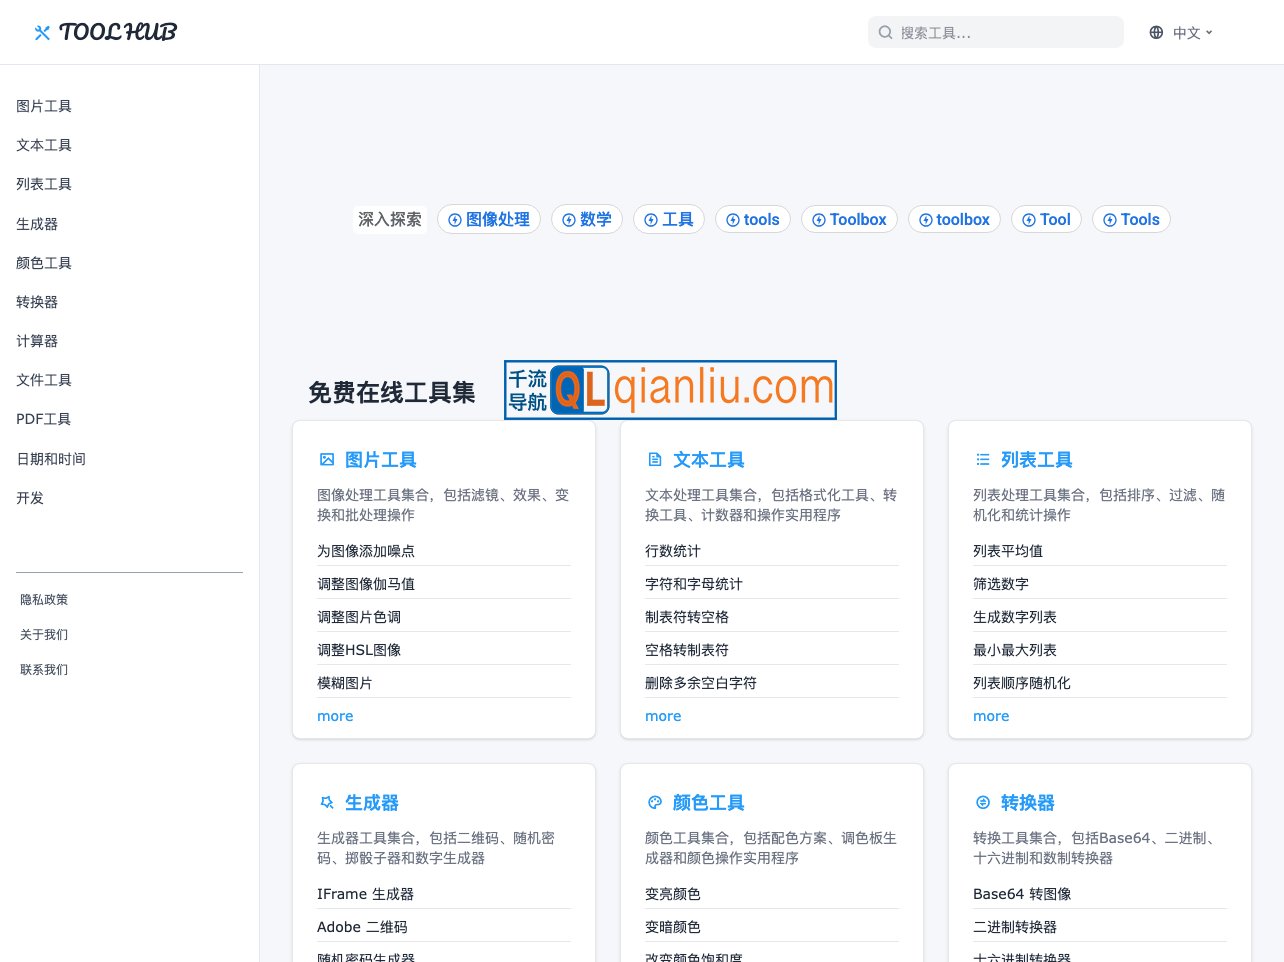Click the palette icon on the 颜色工具 card
The height and width of the screenshot is (962, 1284).
[x=655, y=802]
